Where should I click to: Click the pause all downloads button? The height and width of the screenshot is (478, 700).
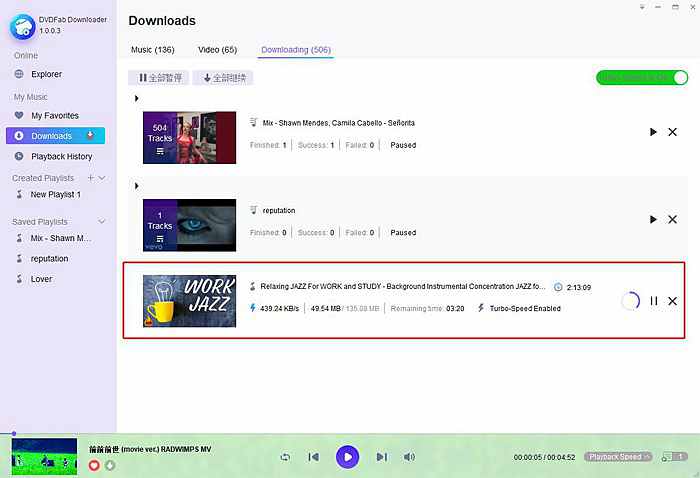click(x=159, y=78)
